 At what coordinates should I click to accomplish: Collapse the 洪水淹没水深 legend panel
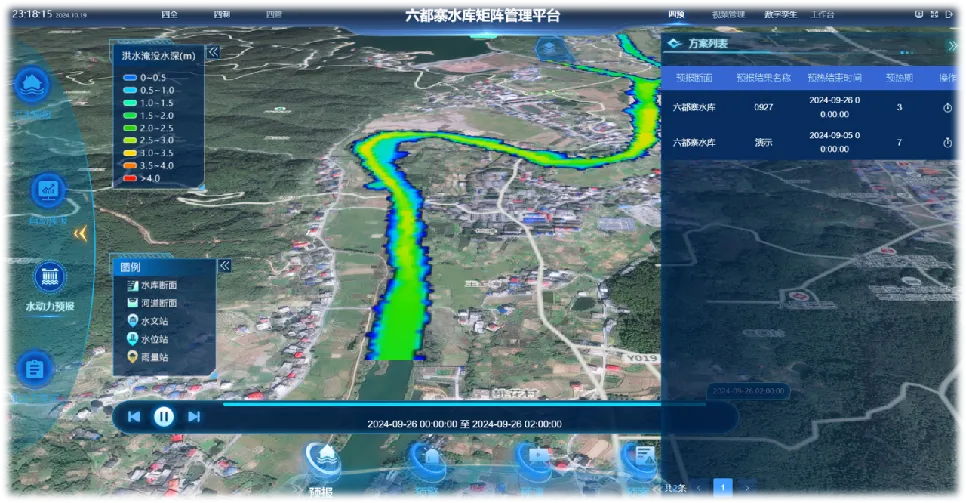(x=213, y=52)
